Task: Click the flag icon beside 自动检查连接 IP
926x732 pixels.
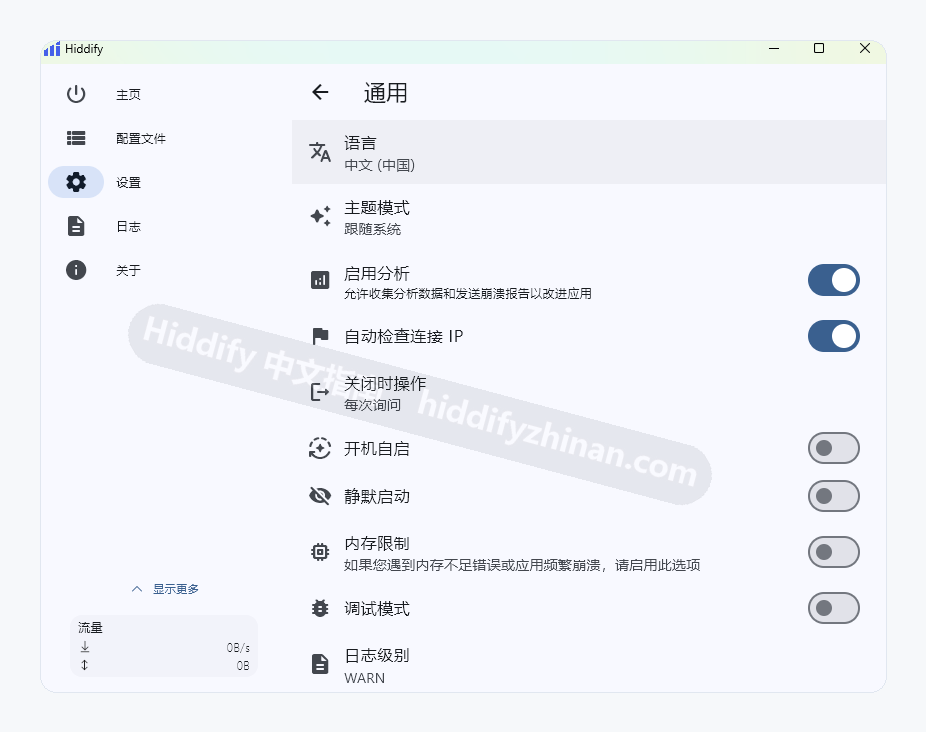Action: 320,336
